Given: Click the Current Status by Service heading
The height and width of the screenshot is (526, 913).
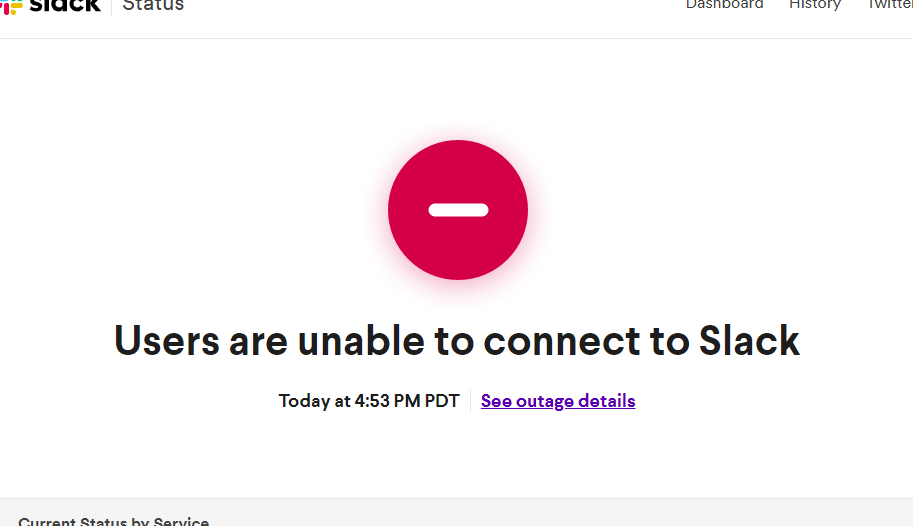Looking at the screenshot, I should coord(113,521).
